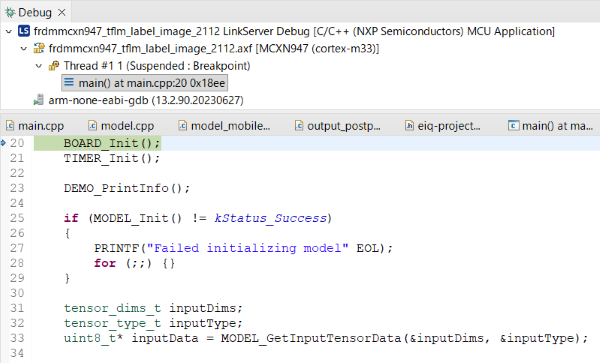The image size is (600, 363).
Task: Open the model_mobile... editor tab
Action: point(225,126)
